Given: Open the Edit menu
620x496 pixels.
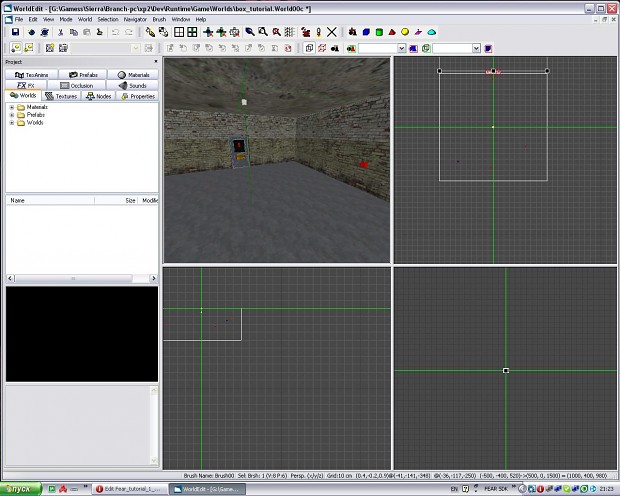Looking at the screenshot, I should coord(33,19).
